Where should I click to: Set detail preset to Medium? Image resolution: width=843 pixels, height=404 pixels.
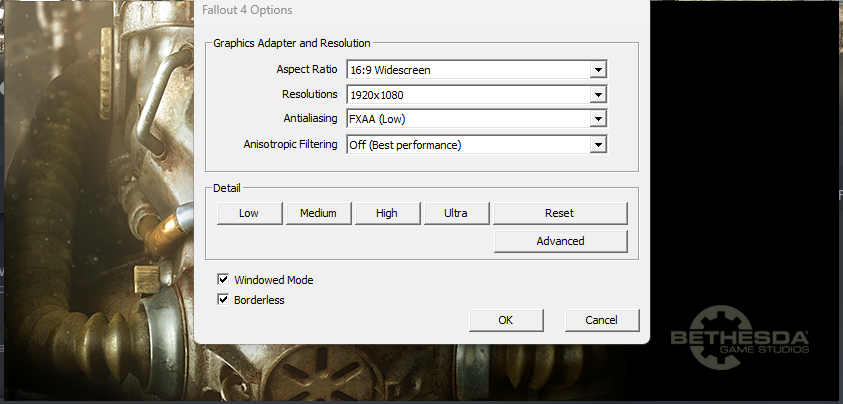coord(318,213)
